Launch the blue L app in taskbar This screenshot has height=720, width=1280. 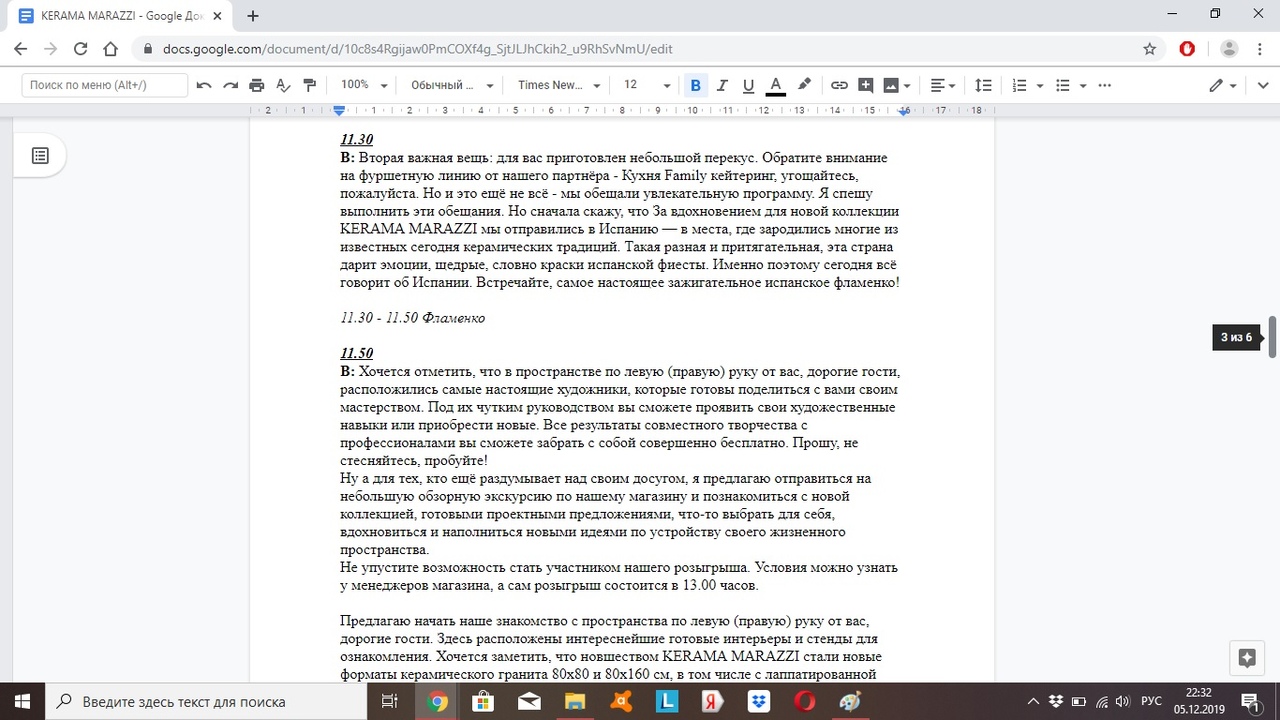point(666,701)
